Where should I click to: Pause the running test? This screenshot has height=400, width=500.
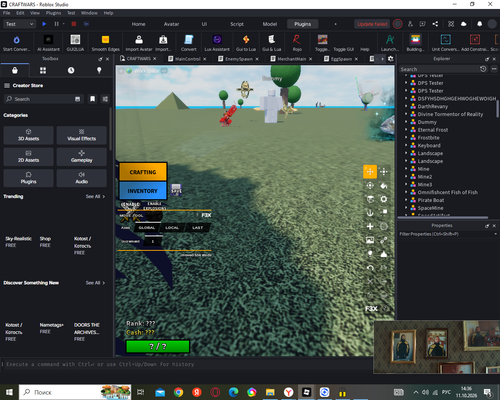point(56,24)
